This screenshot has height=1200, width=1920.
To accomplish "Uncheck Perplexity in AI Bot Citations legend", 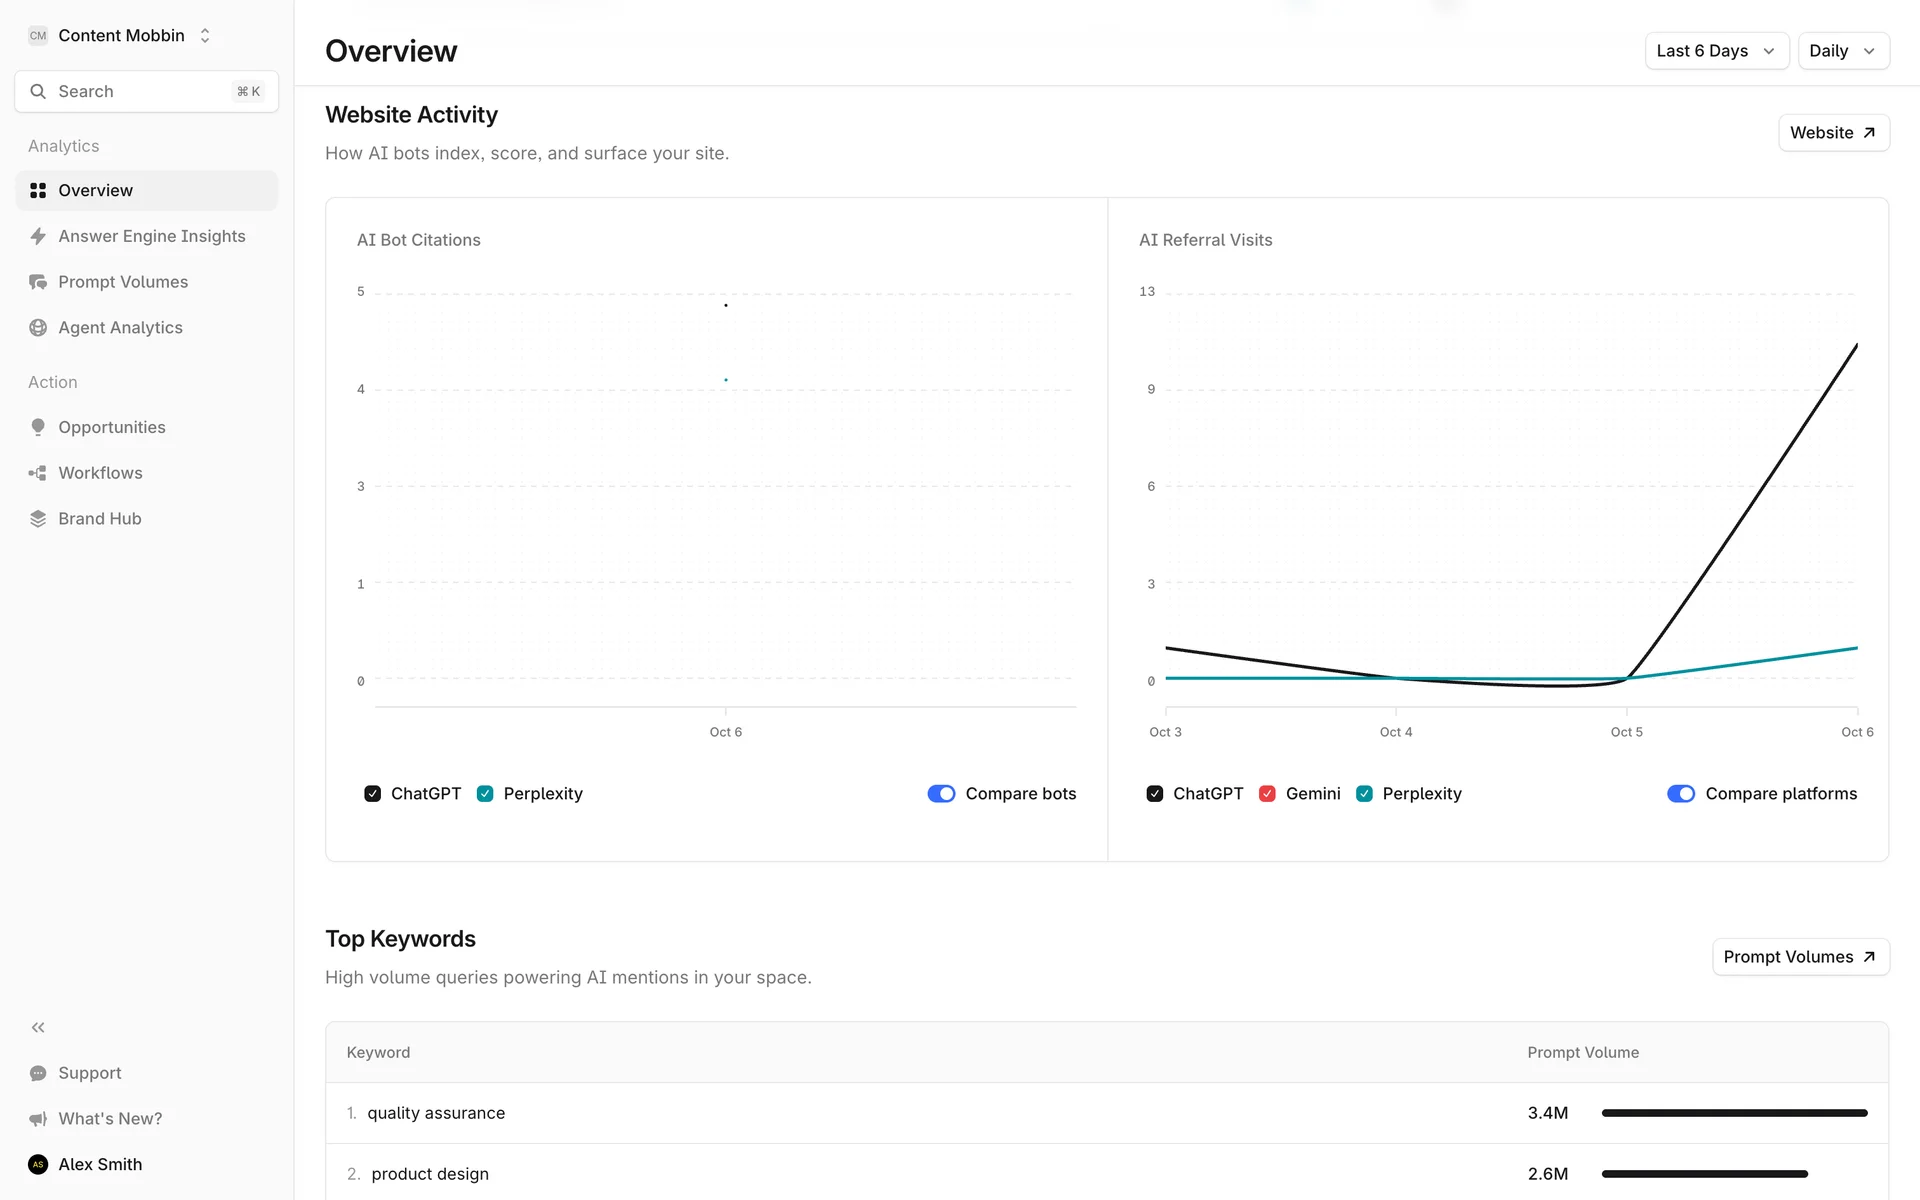I will pos(485,794).
